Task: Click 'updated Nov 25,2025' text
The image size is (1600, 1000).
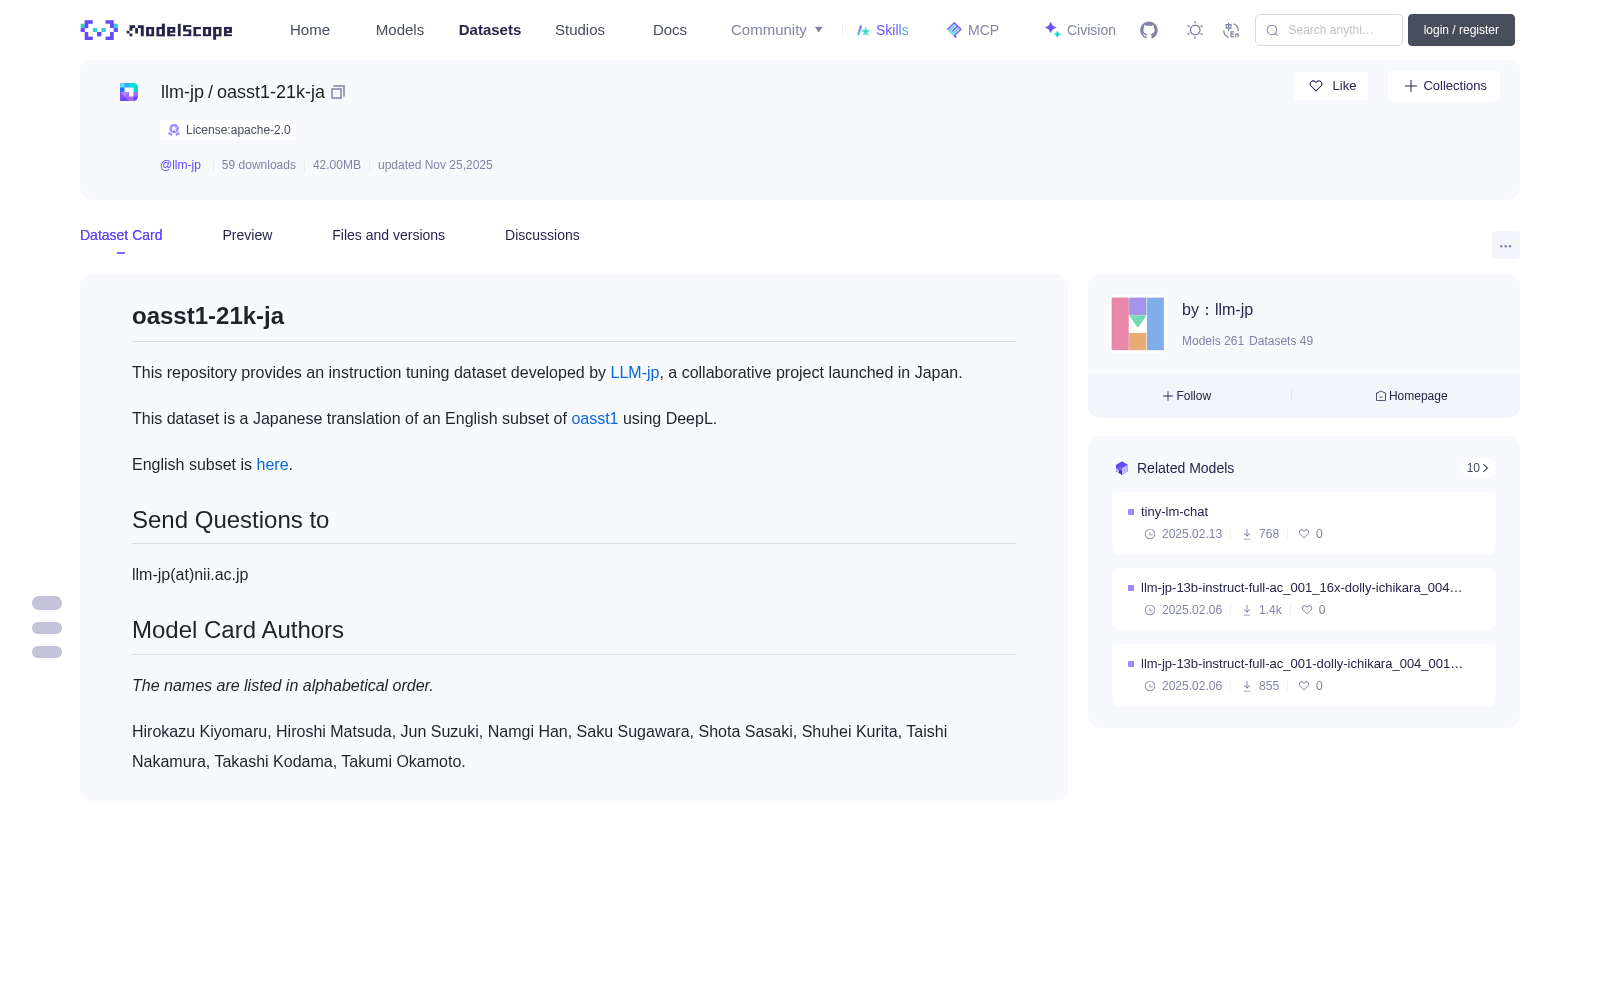Action: 435,165
